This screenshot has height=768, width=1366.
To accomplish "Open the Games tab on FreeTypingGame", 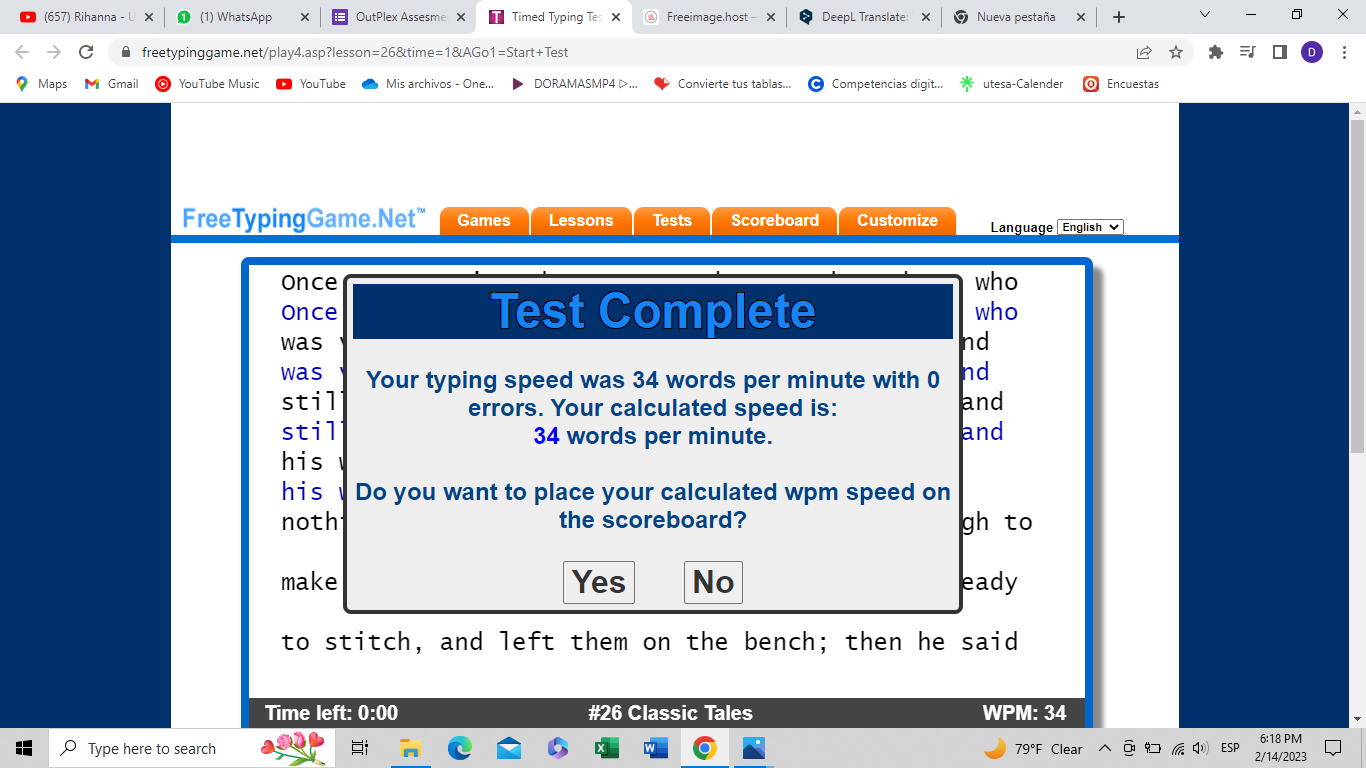I will 484,221.
